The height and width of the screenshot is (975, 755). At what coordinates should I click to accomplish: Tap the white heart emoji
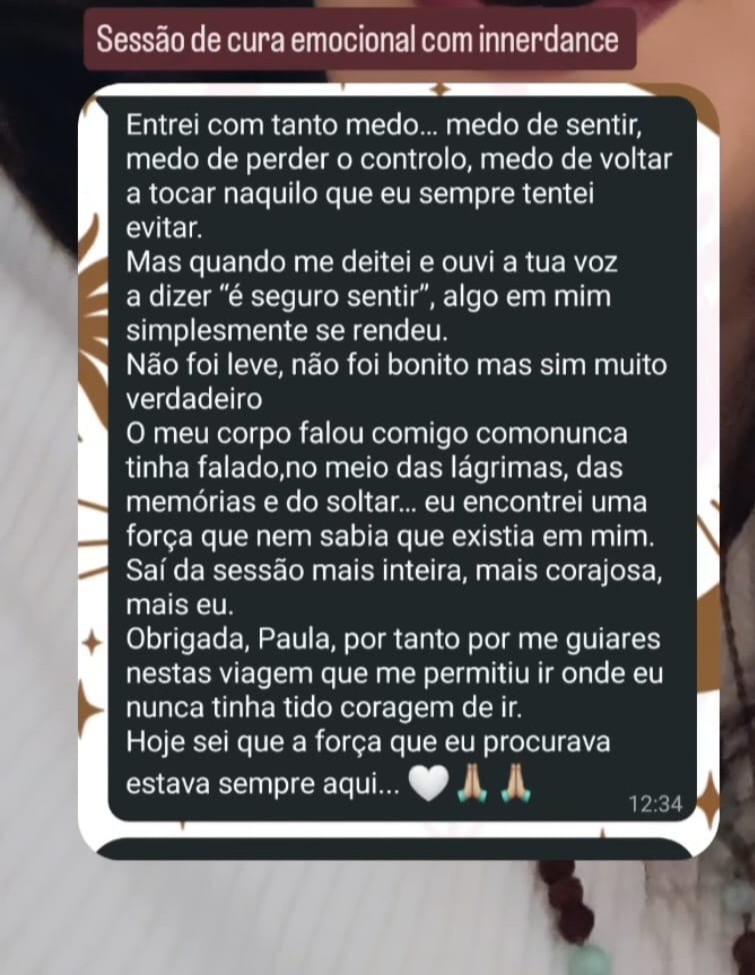pos(428,783)
